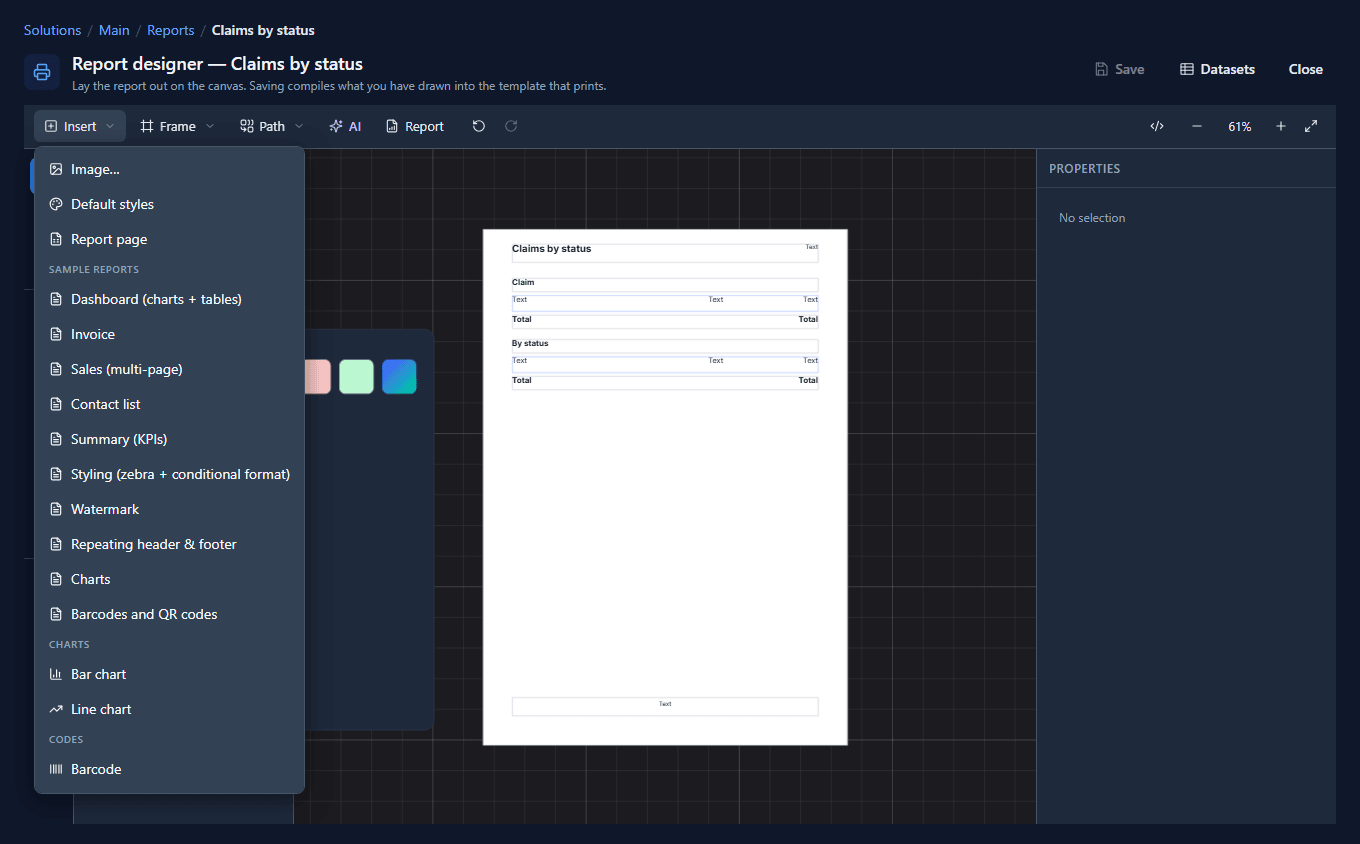Open the AI sparkle tool

point(345,126)
